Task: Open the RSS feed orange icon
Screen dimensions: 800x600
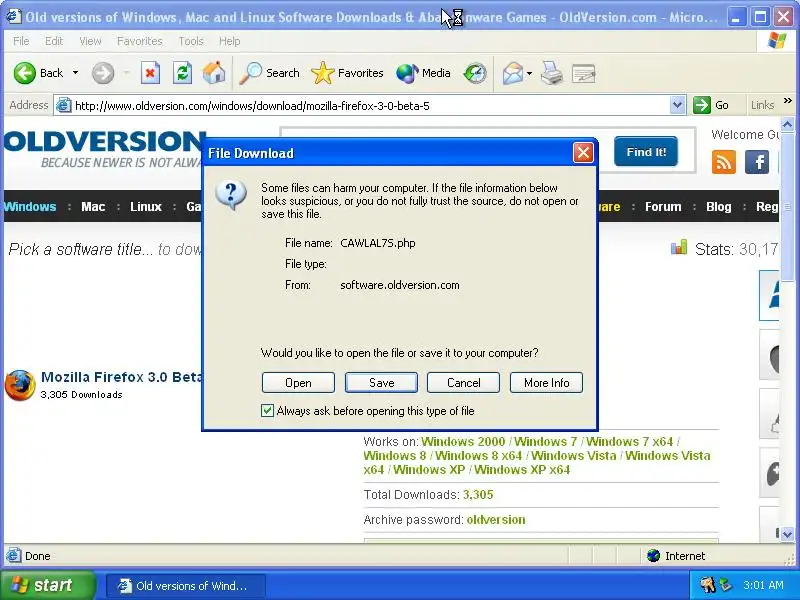Action: click(723, 162)
